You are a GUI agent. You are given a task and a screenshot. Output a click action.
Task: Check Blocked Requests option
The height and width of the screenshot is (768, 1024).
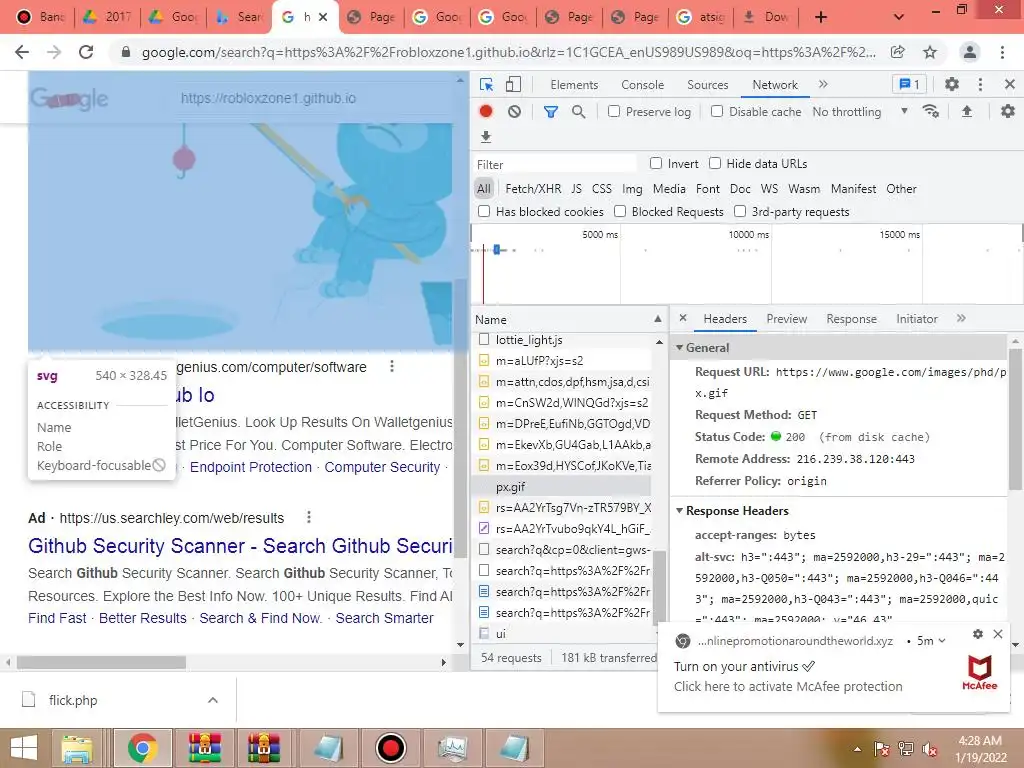620,211
